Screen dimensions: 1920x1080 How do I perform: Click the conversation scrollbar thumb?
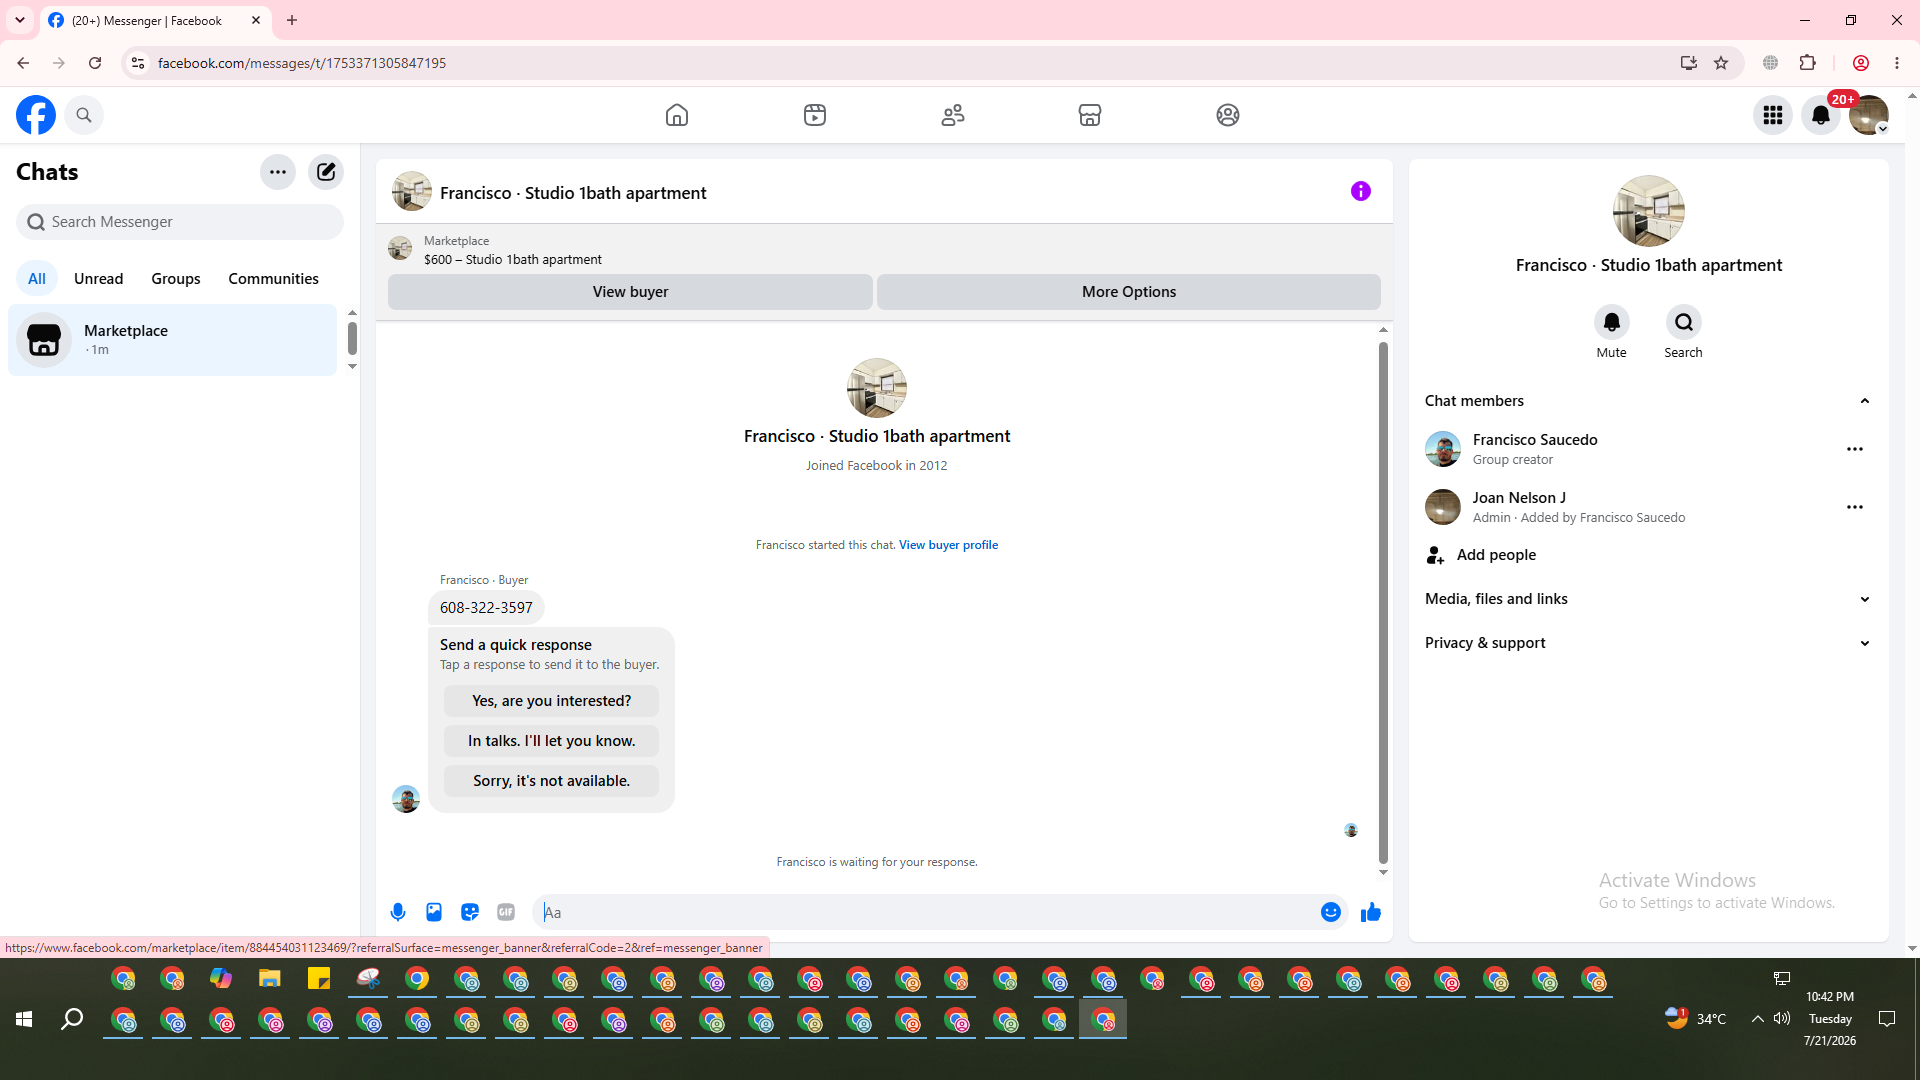tap(1383, 603)
